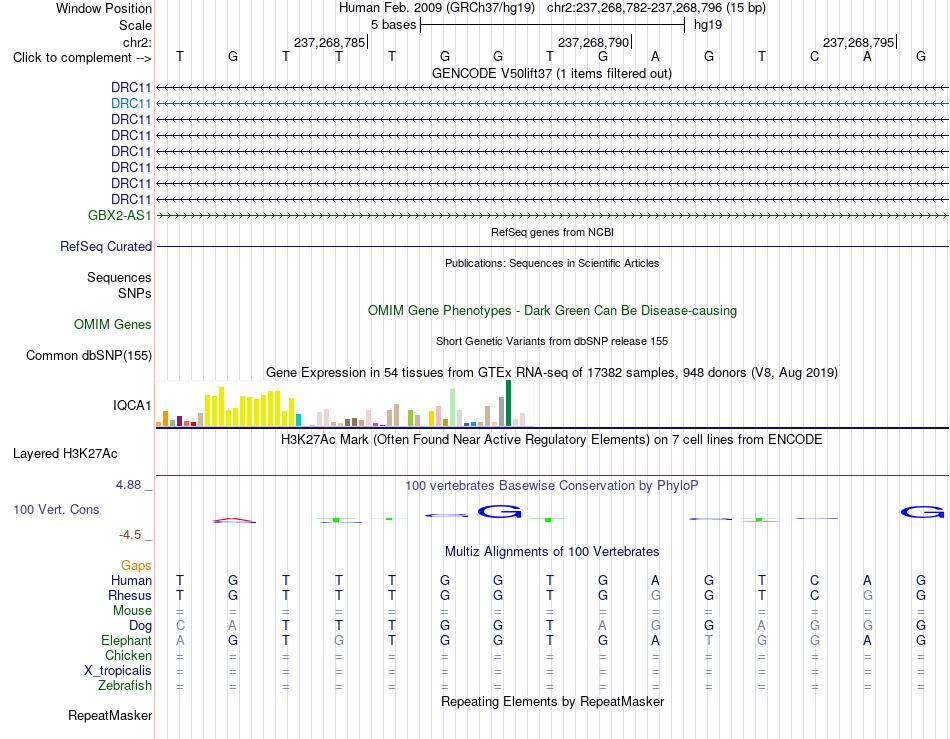Click the '100 Vert. Cons' track label
The height and width of the screenshot is (739, 950).
(56, 509)
